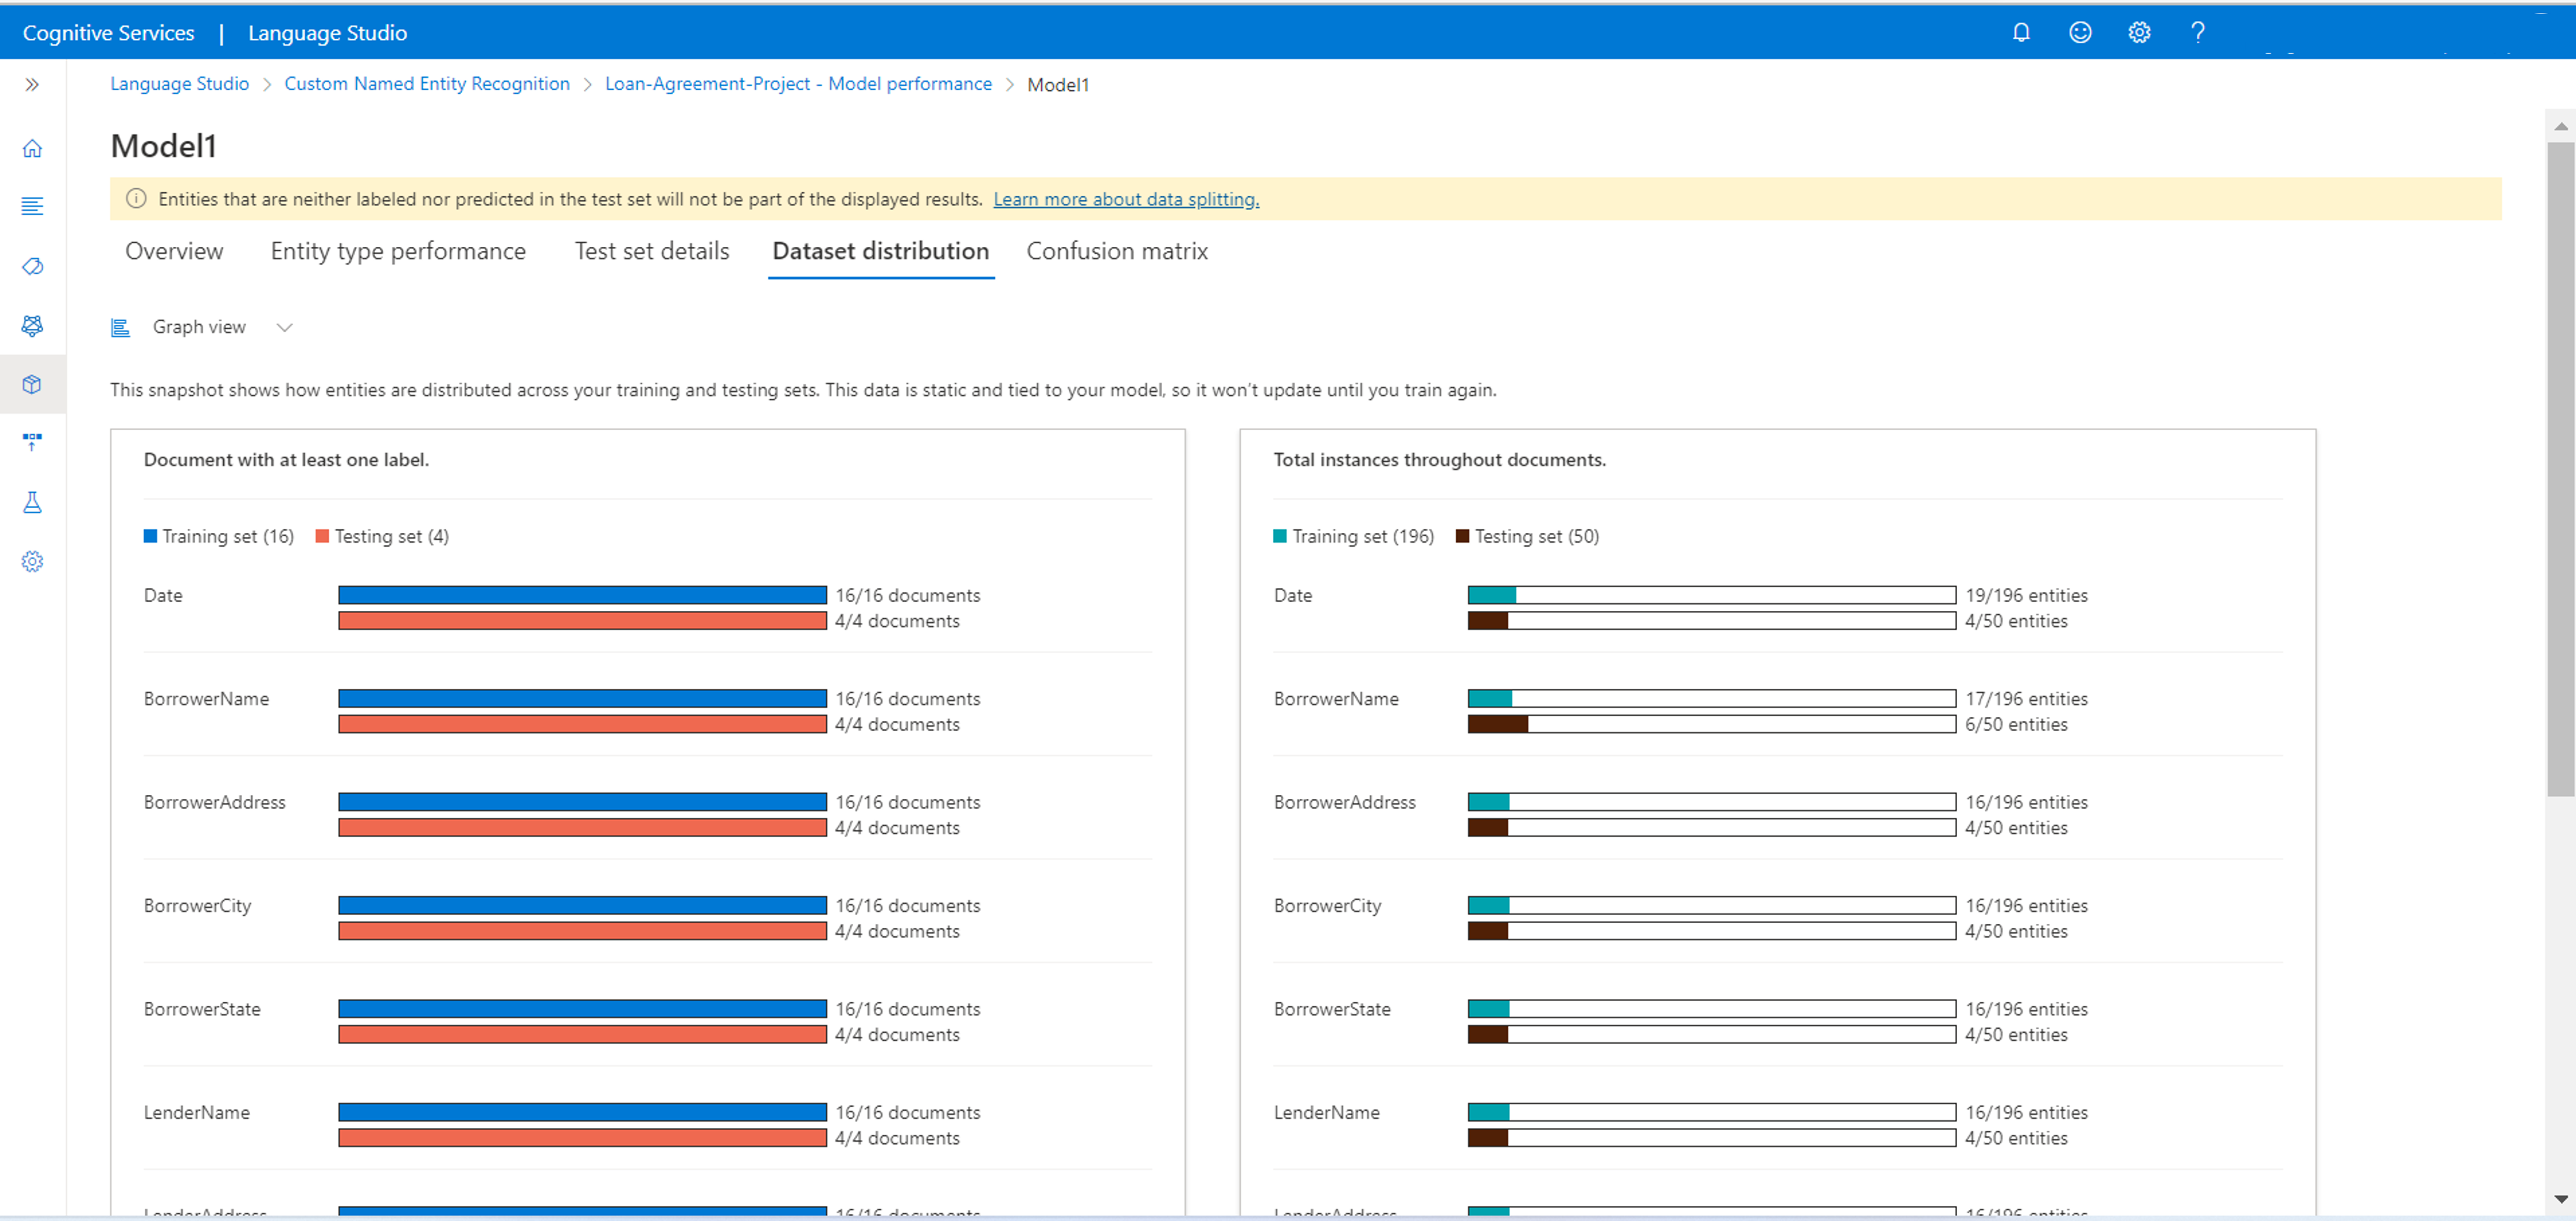
Task: Expand the left navigation menu chevrons
Action: tap(32, 85)
